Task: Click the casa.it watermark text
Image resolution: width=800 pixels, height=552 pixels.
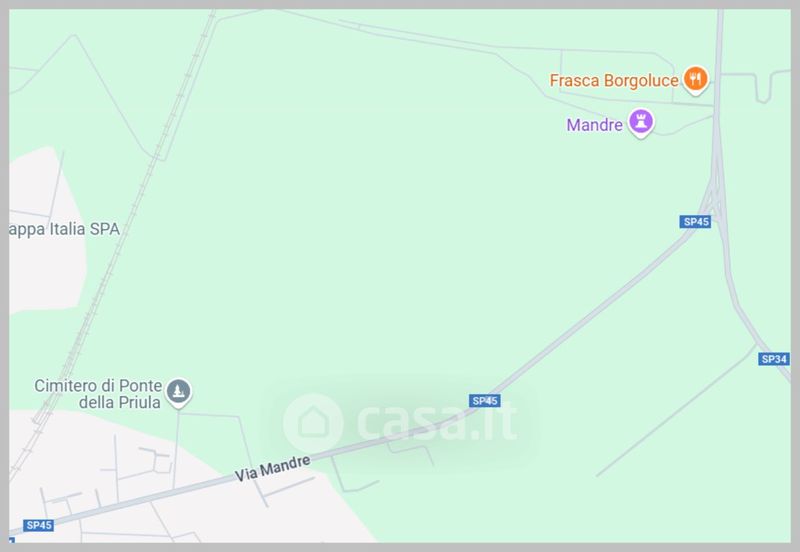Action: point(436,422)
